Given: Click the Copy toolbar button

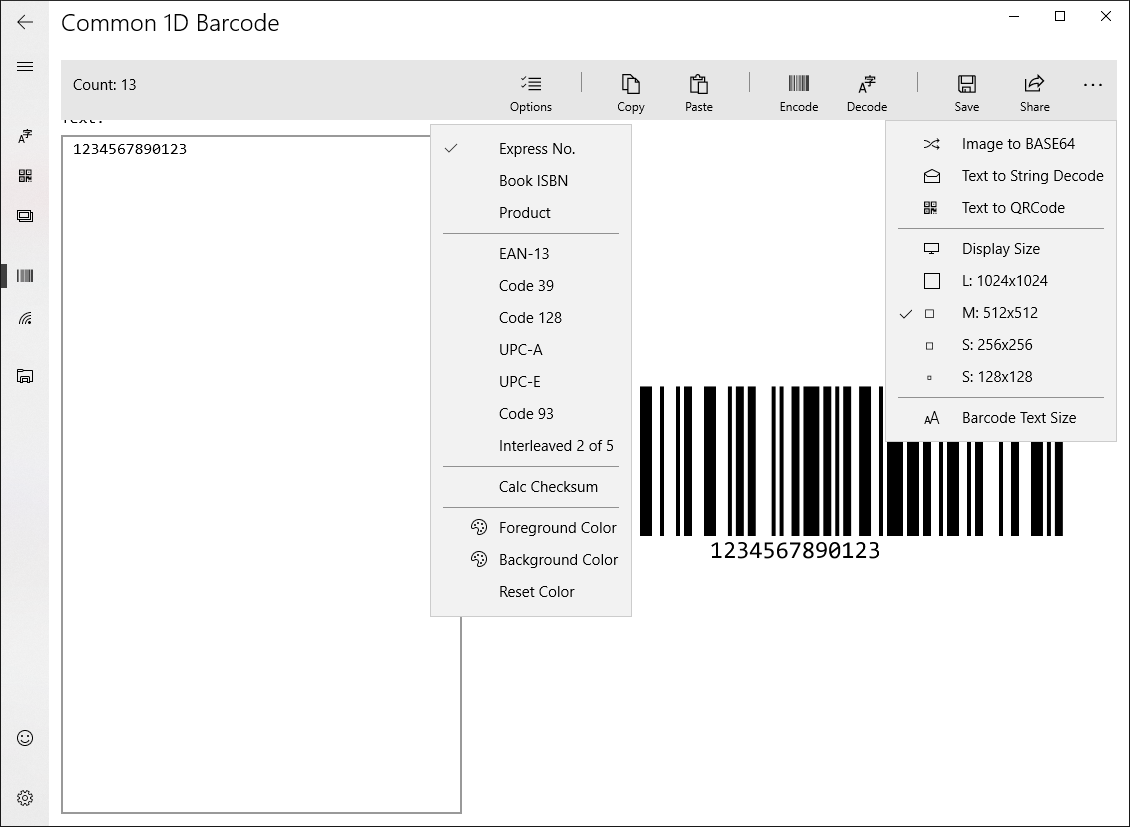Looking at the screenshot, I should [x=631, y=93].
